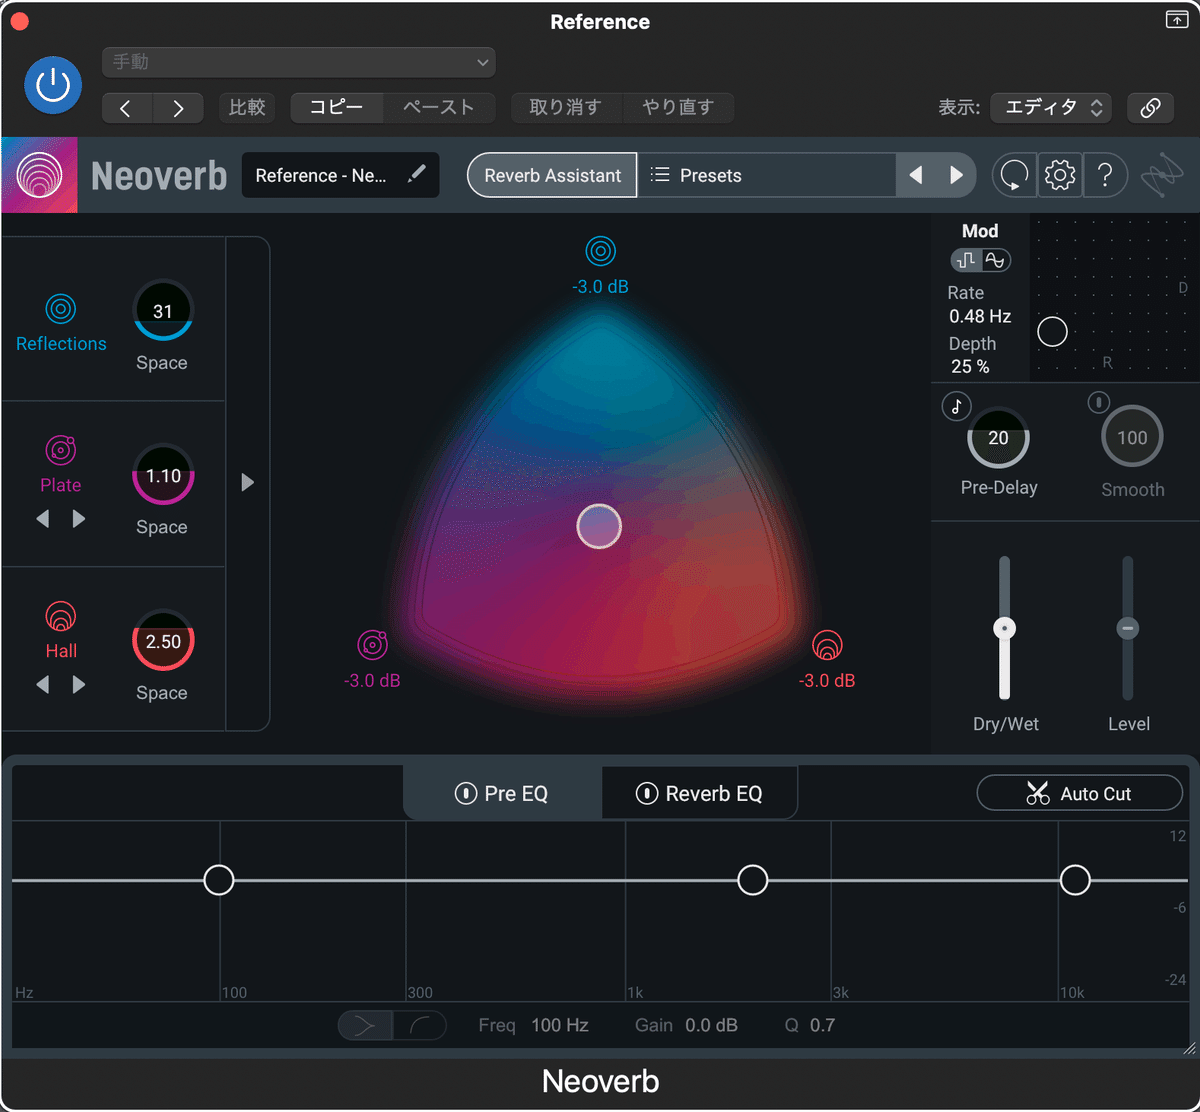
Task: Click the 取り消す undo button
Action: pyautogui.click(x=565, y=108)
